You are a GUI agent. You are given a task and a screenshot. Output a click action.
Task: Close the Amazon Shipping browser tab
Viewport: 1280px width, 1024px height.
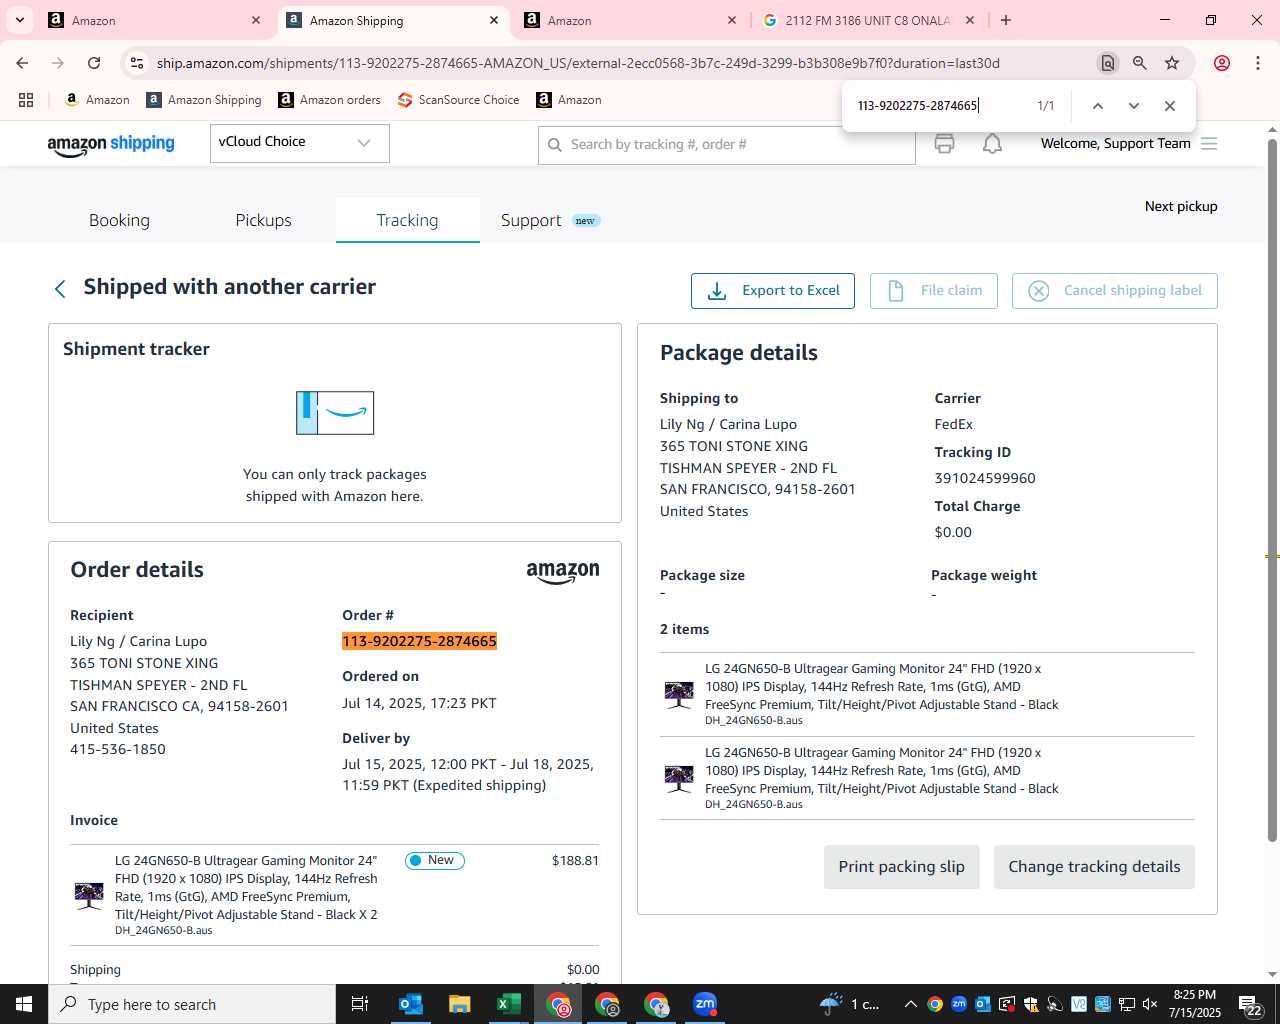(494, 20)
